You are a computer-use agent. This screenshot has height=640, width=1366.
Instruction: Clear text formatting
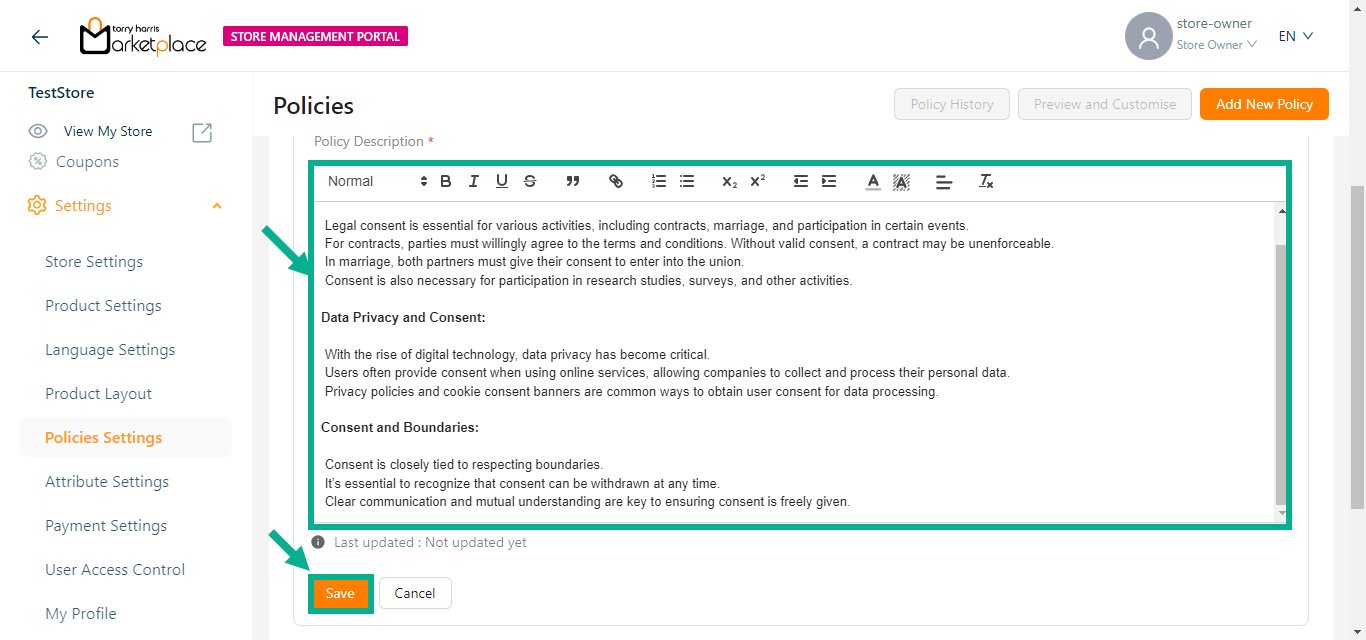pos(986,181)
